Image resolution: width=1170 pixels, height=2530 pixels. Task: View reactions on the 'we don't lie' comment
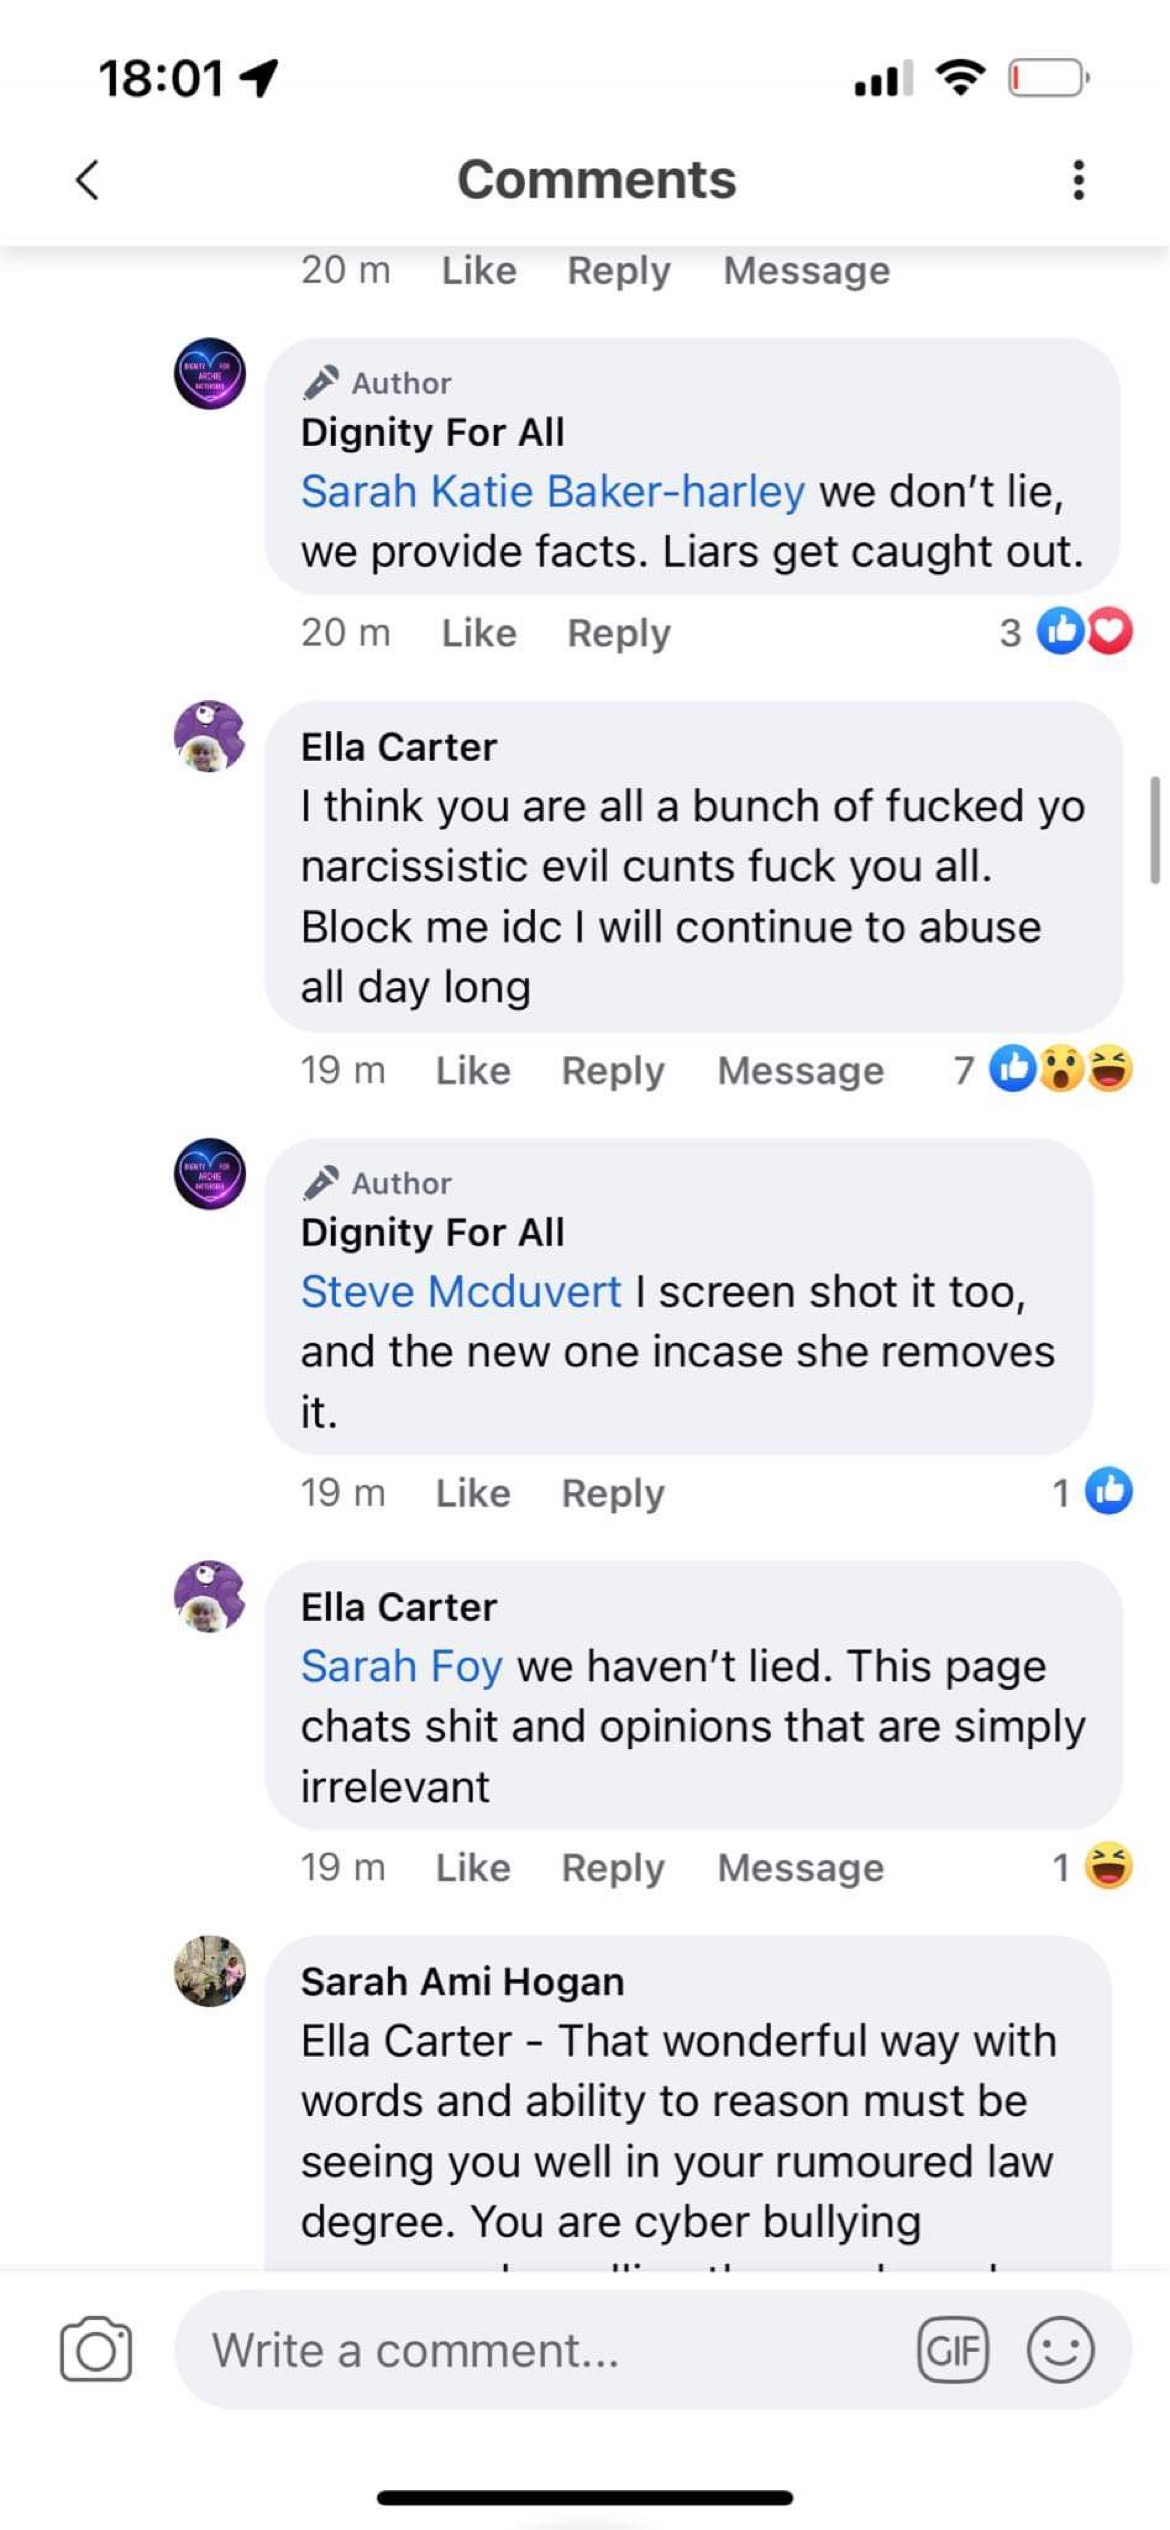click(1067, 631)
